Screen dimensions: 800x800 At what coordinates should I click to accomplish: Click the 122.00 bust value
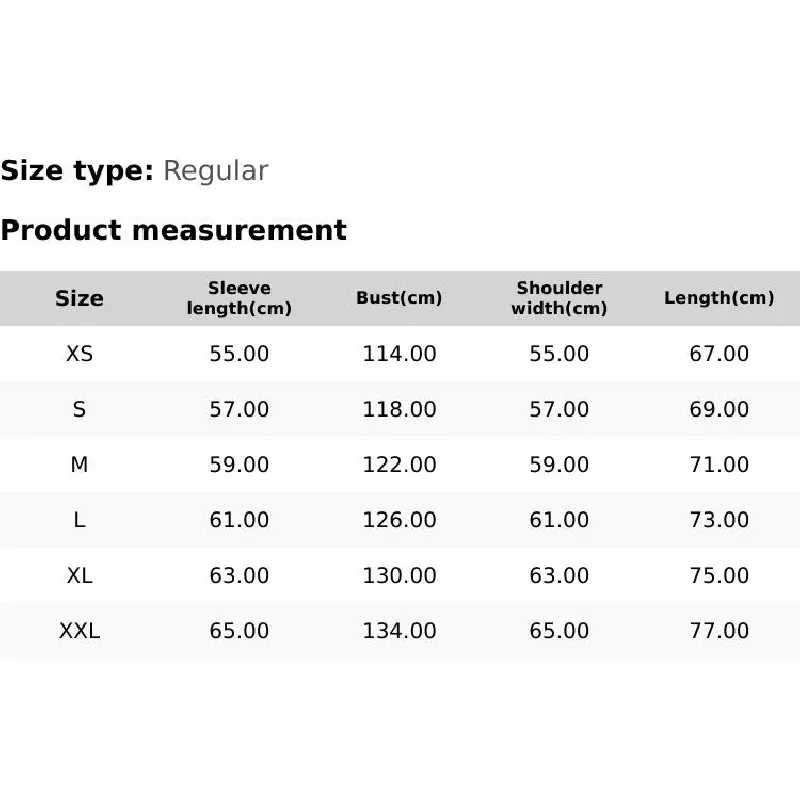(399, 464)
